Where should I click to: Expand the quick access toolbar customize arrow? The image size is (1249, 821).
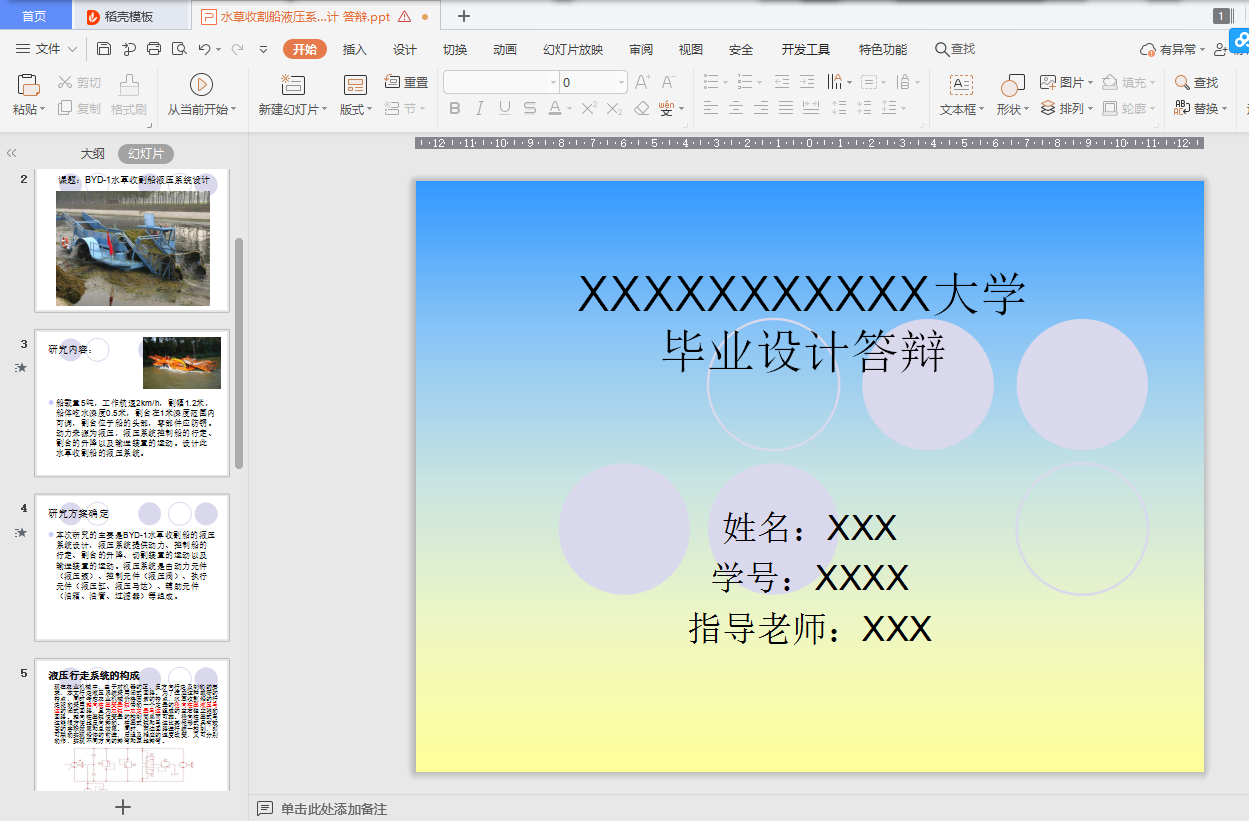coord(263,49)
